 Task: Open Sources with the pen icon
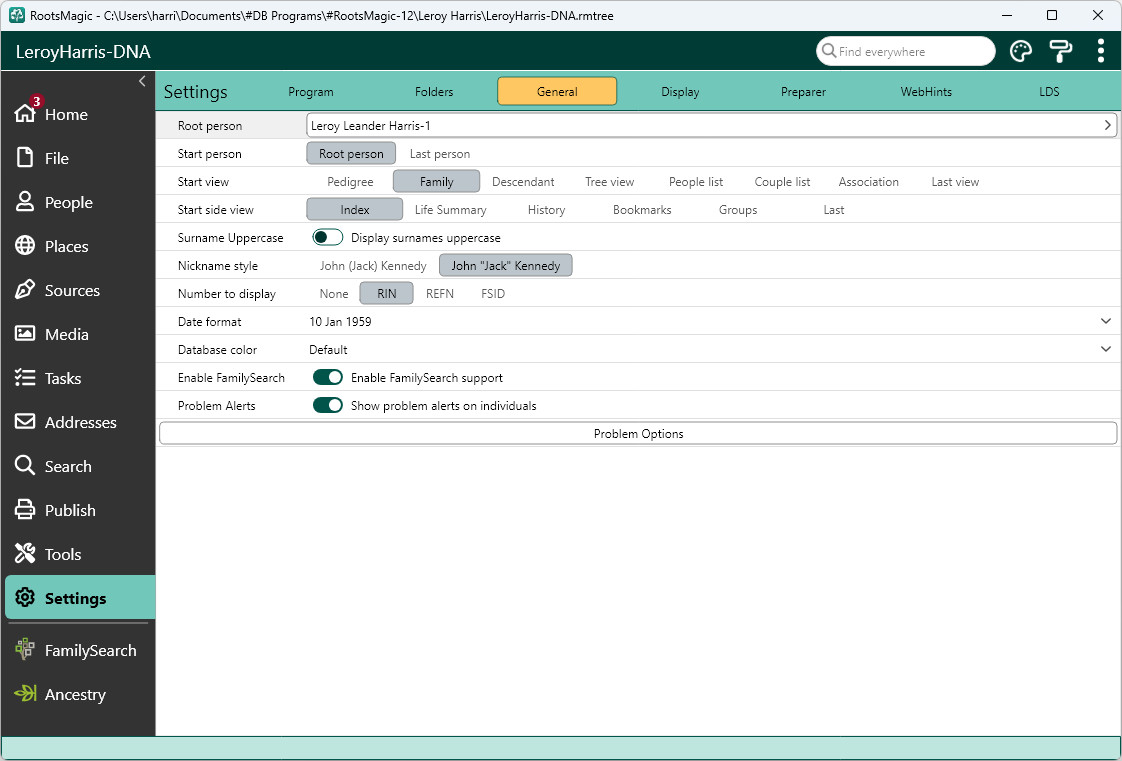[25, 290]
